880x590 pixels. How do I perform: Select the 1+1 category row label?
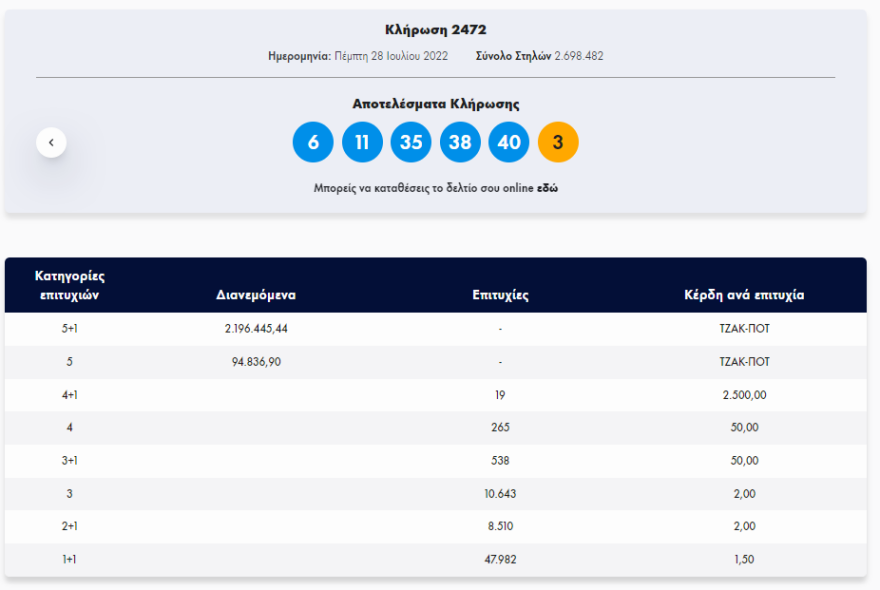click(x=70, y=560)
